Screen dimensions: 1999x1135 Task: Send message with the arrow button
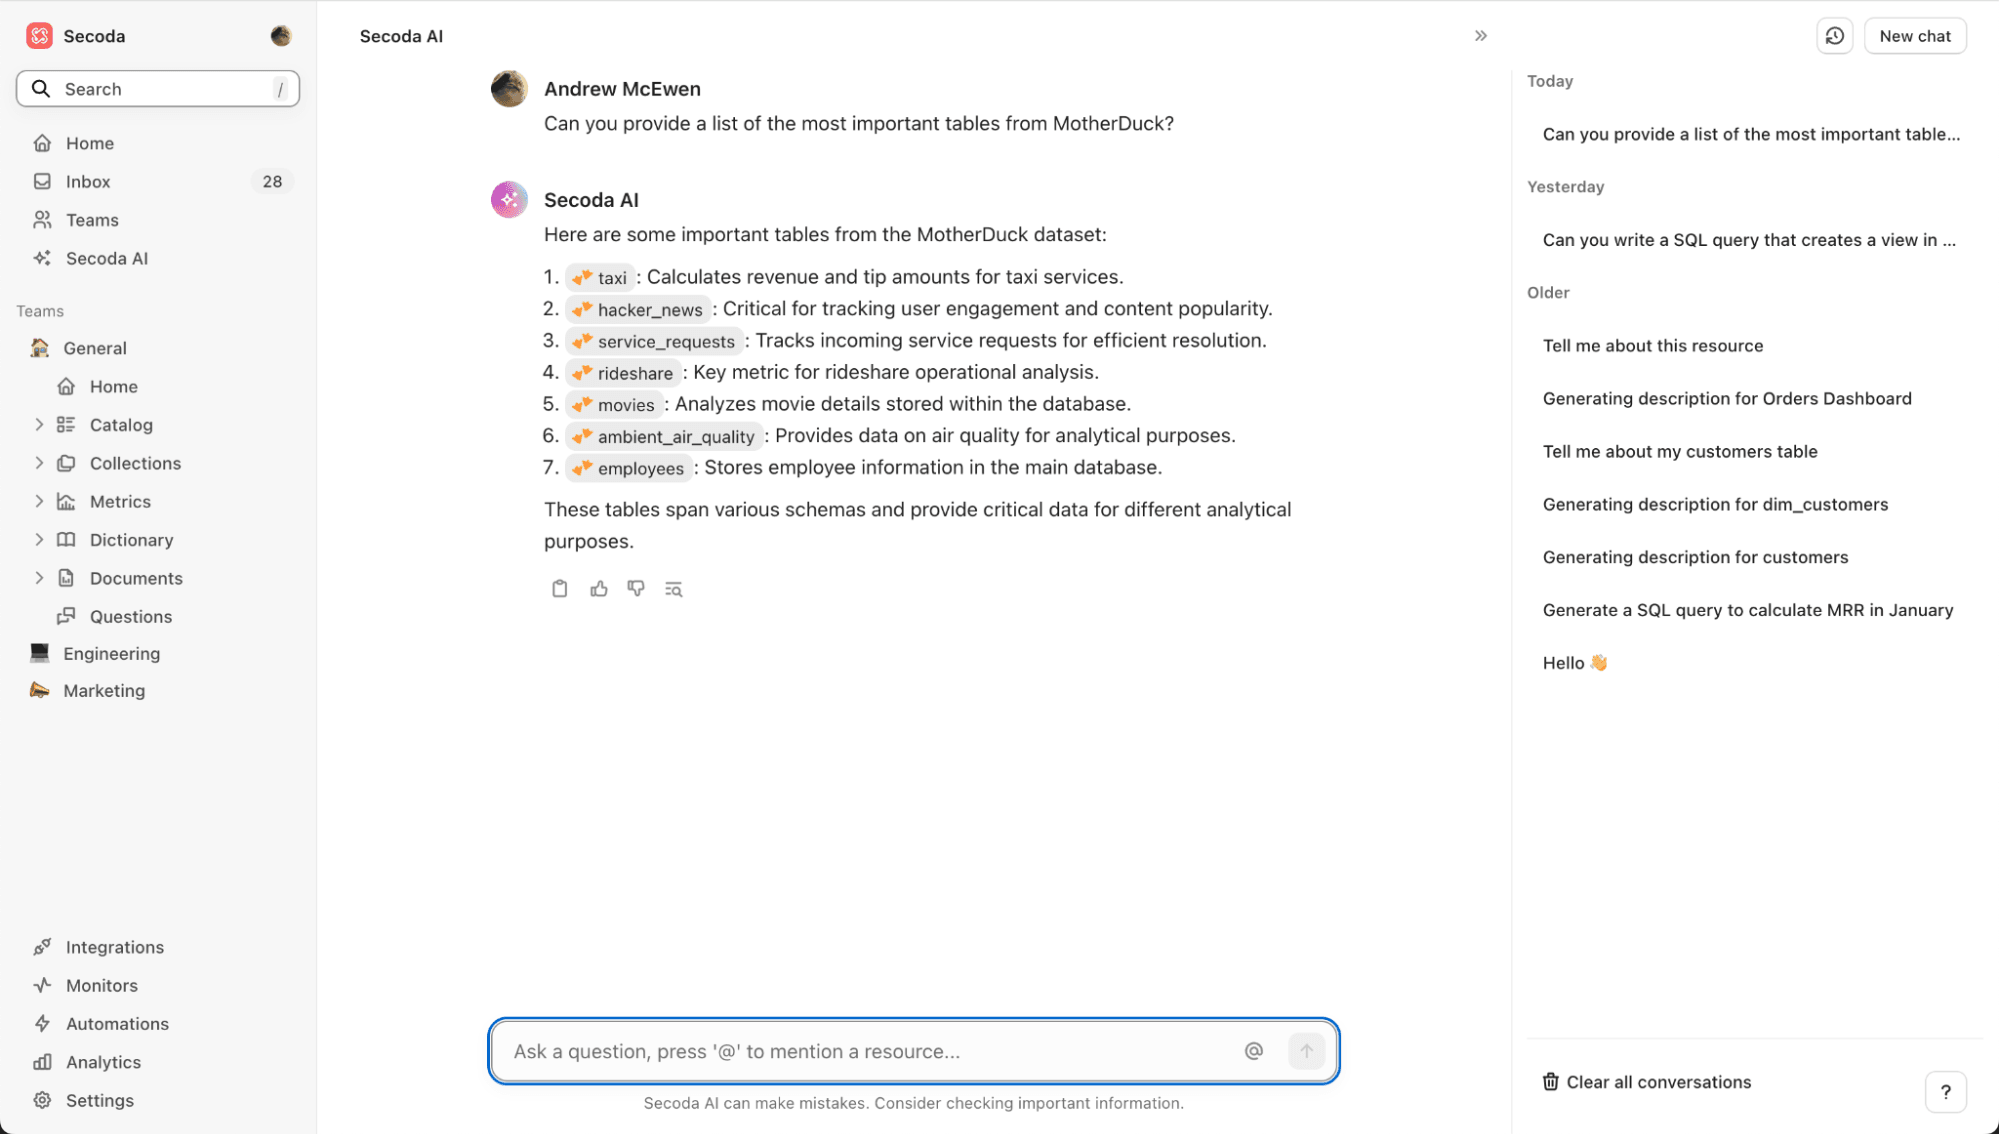tap(1306, 1051)
